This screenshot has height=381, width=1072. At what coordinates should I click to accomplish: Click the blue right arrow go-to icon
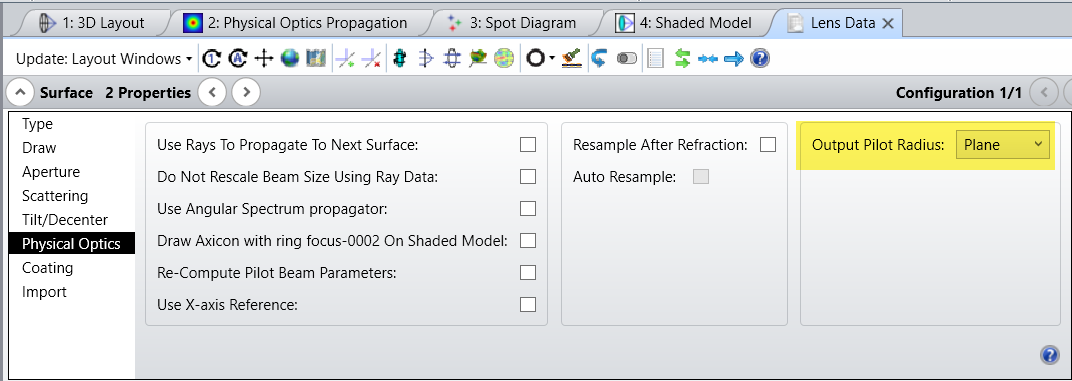(x=734, y=59)
